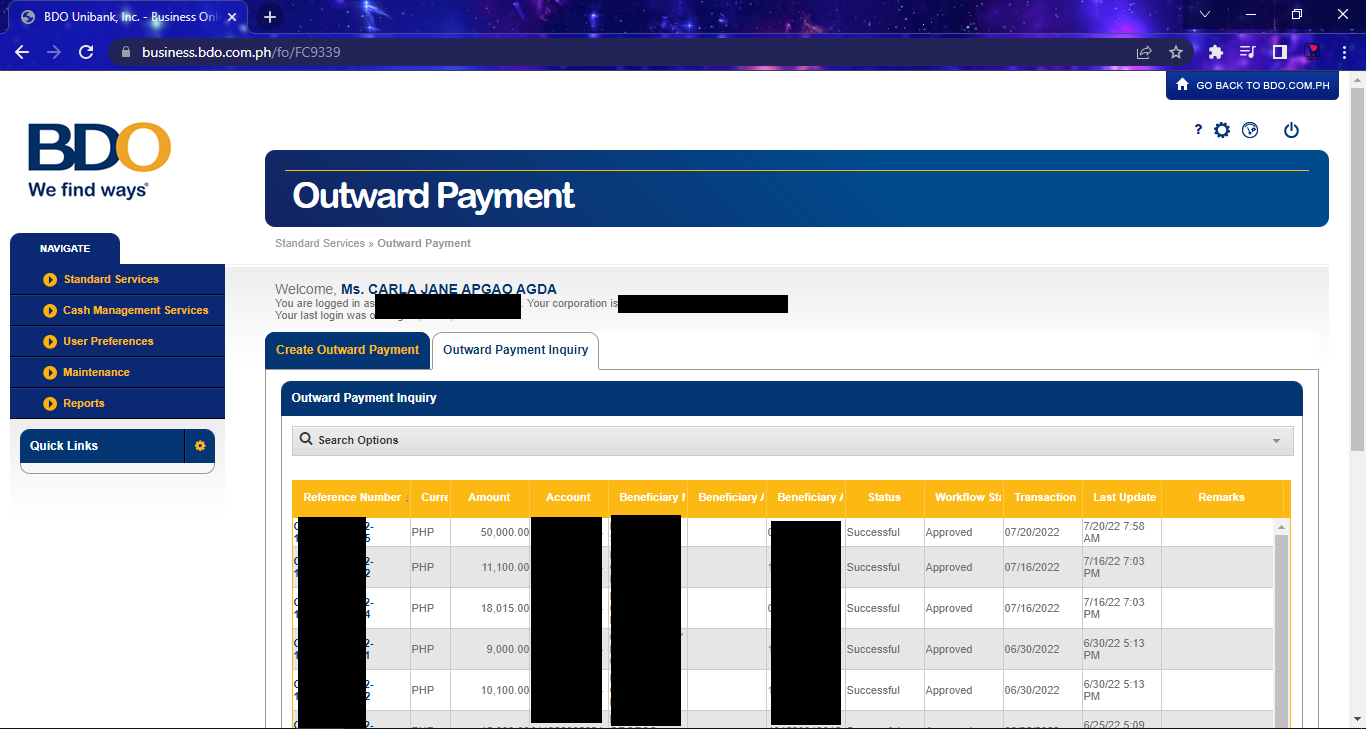Click the Outward Payment Inquiry panel title
Image resolution: width=1366 pixels, height=729 pixels.
coord(364,398)
